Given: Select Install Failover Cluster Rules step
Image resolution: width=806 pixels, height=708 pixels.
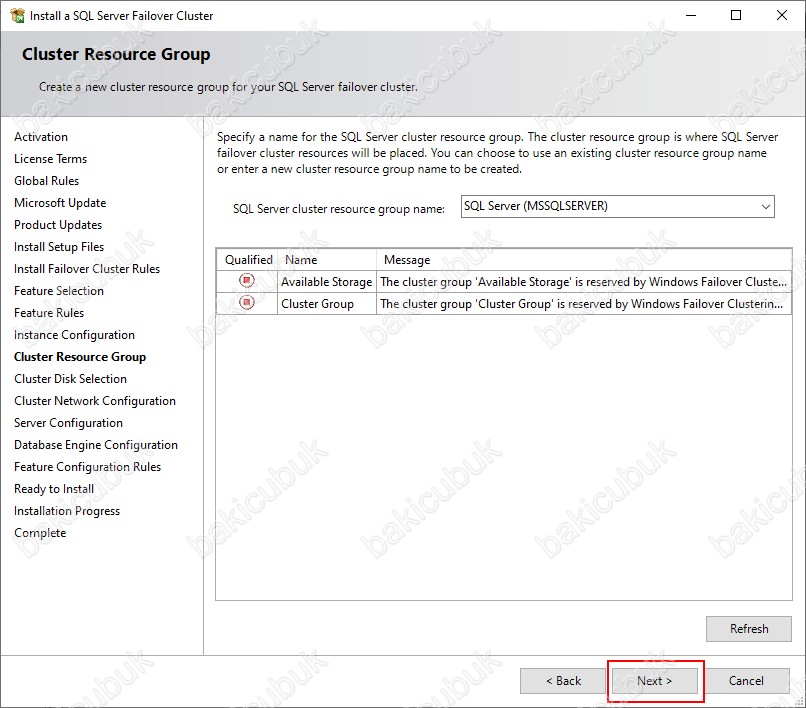Looking at the screenshot, I should (86, 269).
